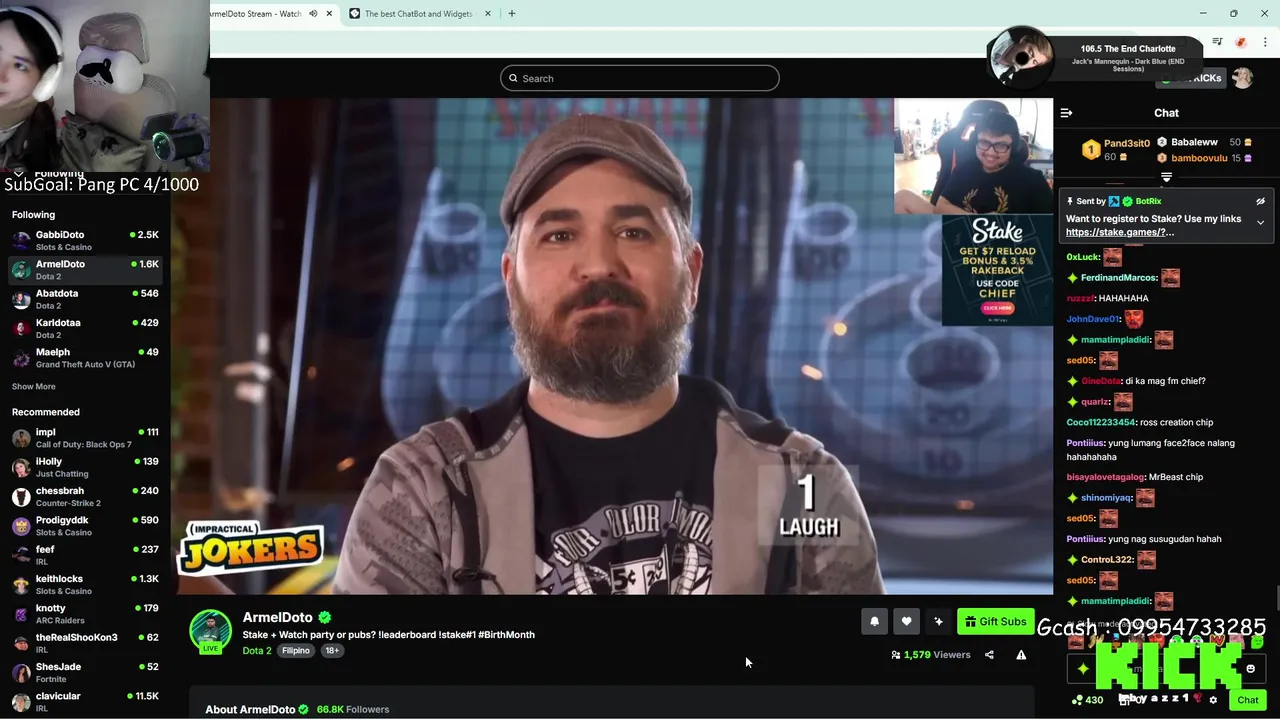
Task: Open the browser three-dot menu
Action: tap(1265, 42)
